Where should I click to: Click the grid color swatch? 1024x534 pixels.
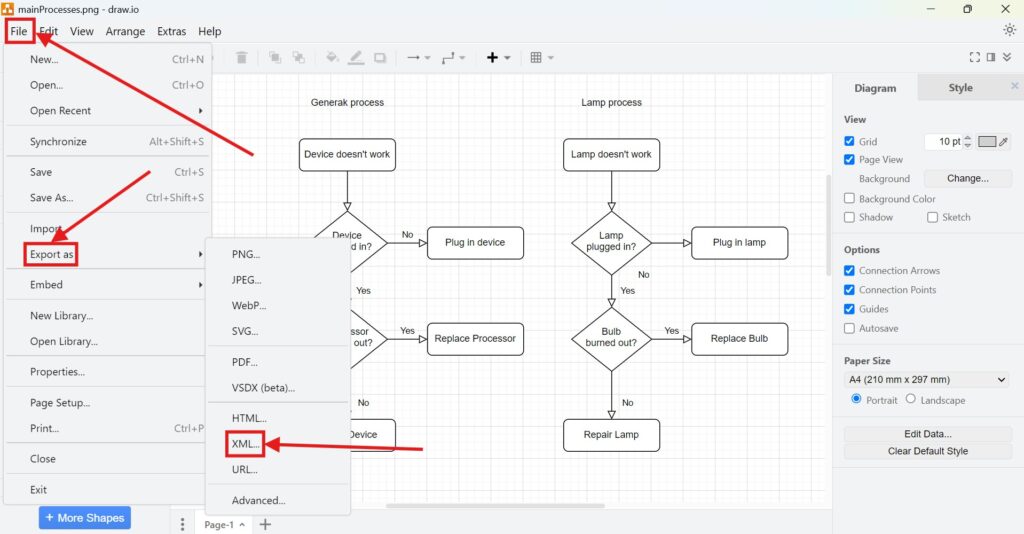coord(987,142)
